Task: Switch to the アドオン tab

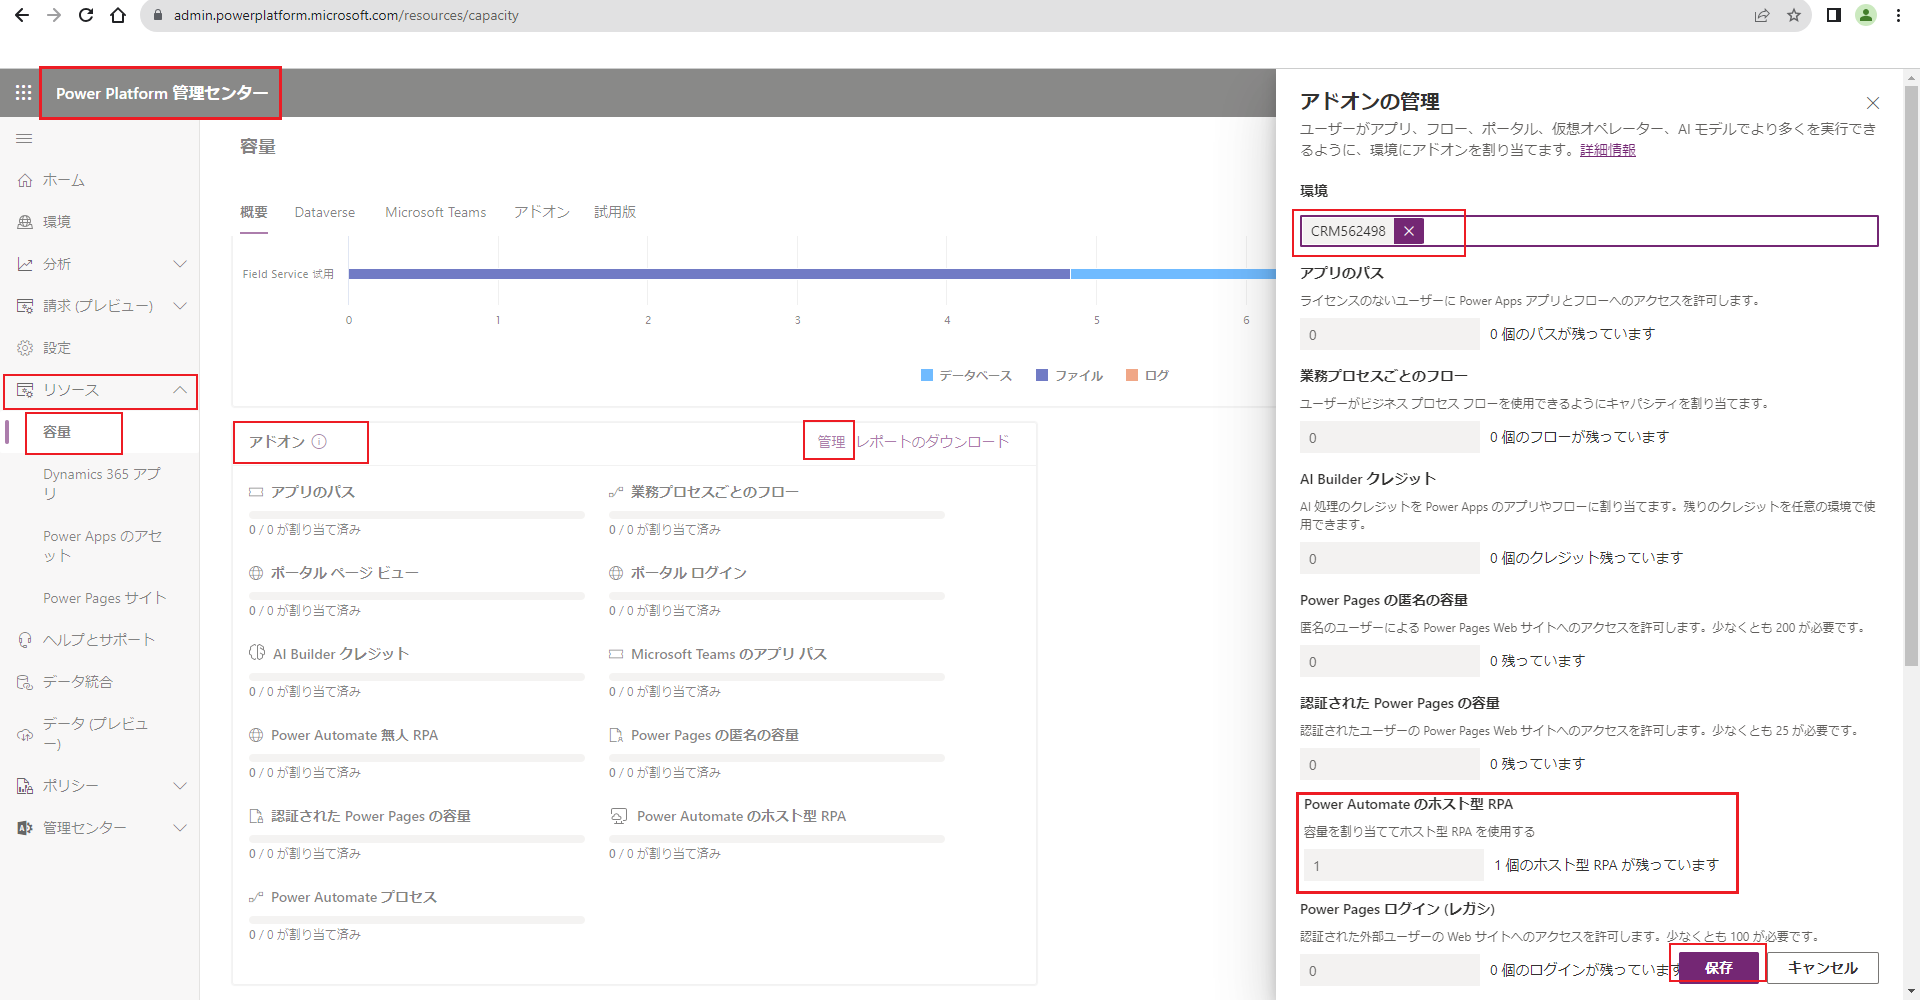Action: coord(542,212)
